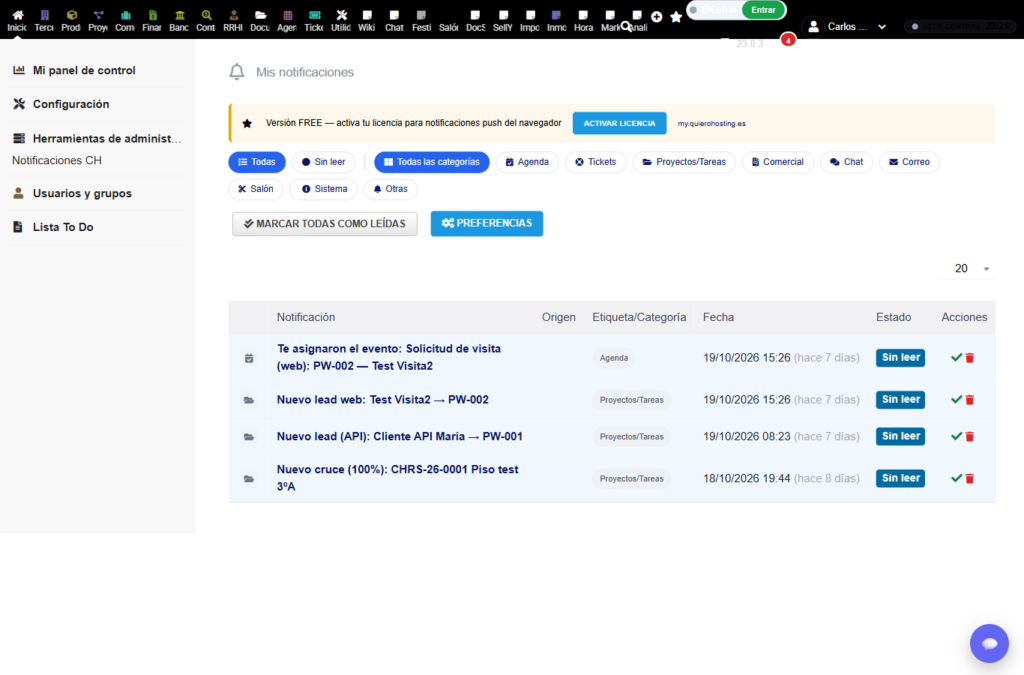Filter notifications by Proyectos/Tareas category
Screen dimensions: 1024x675
tap(684, 162)
